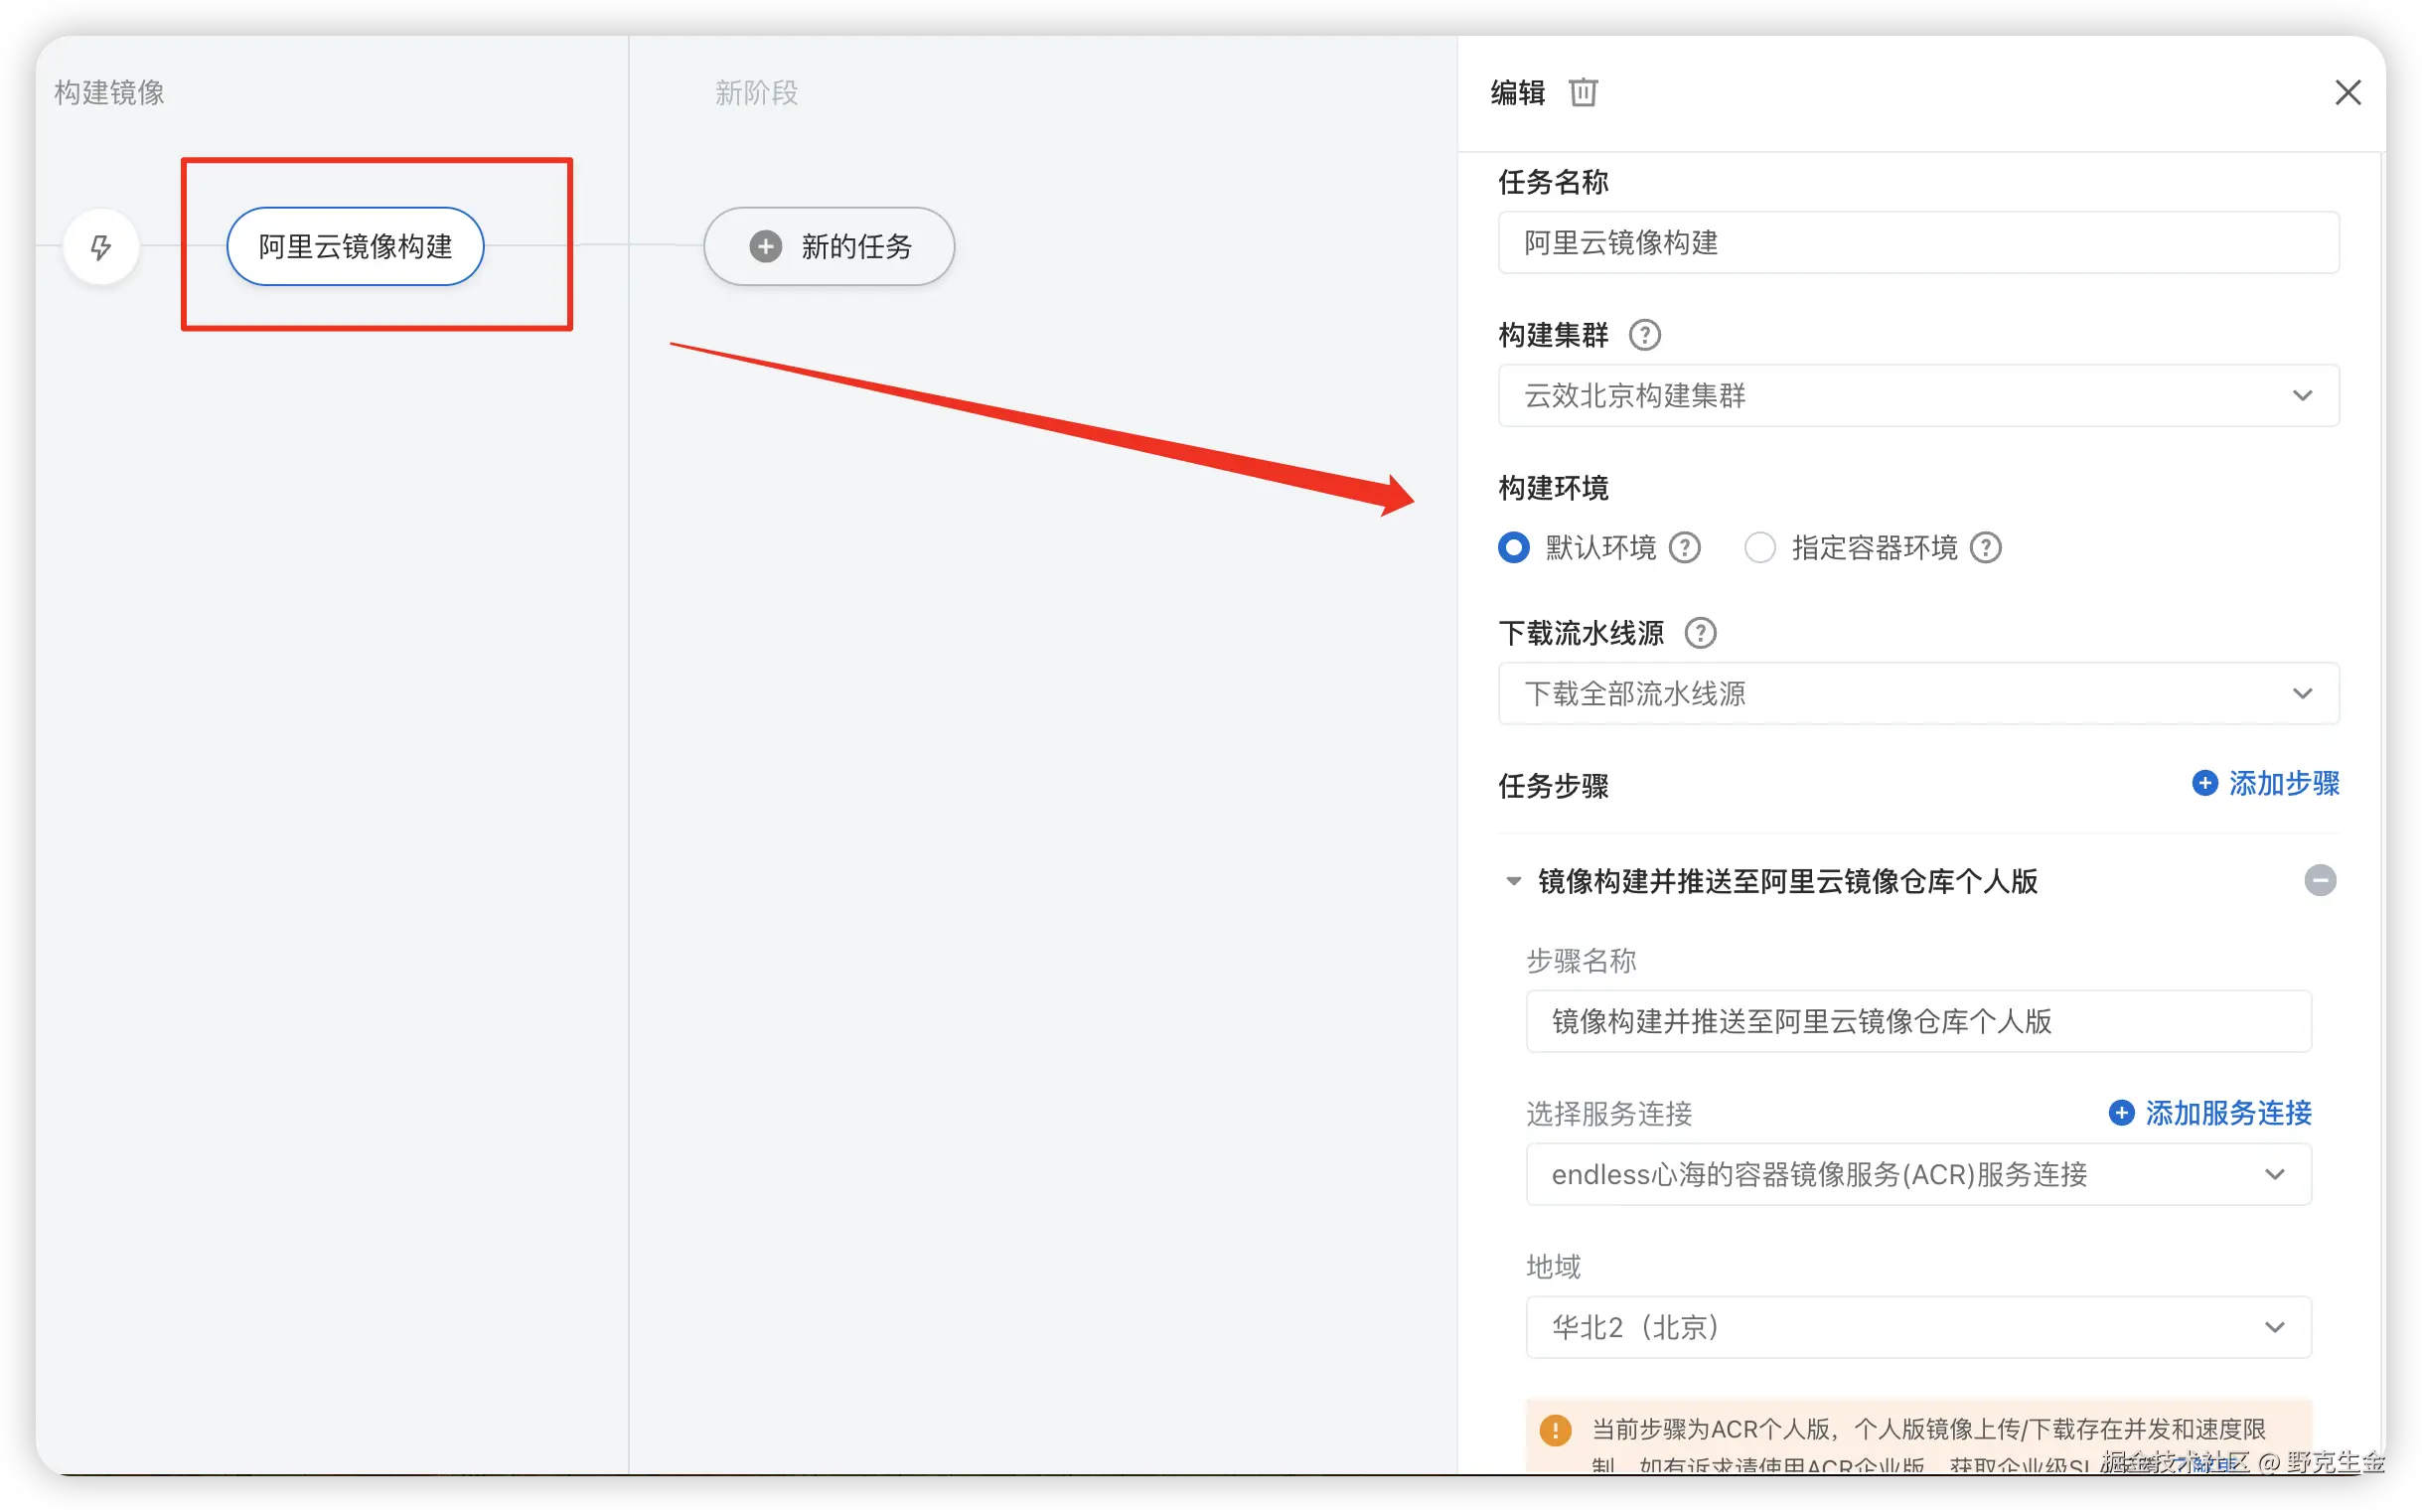This screenshot has width=2422, height=1512.
Task: Select the 阿里云镜像构建 task node
Action: [355, 246]
